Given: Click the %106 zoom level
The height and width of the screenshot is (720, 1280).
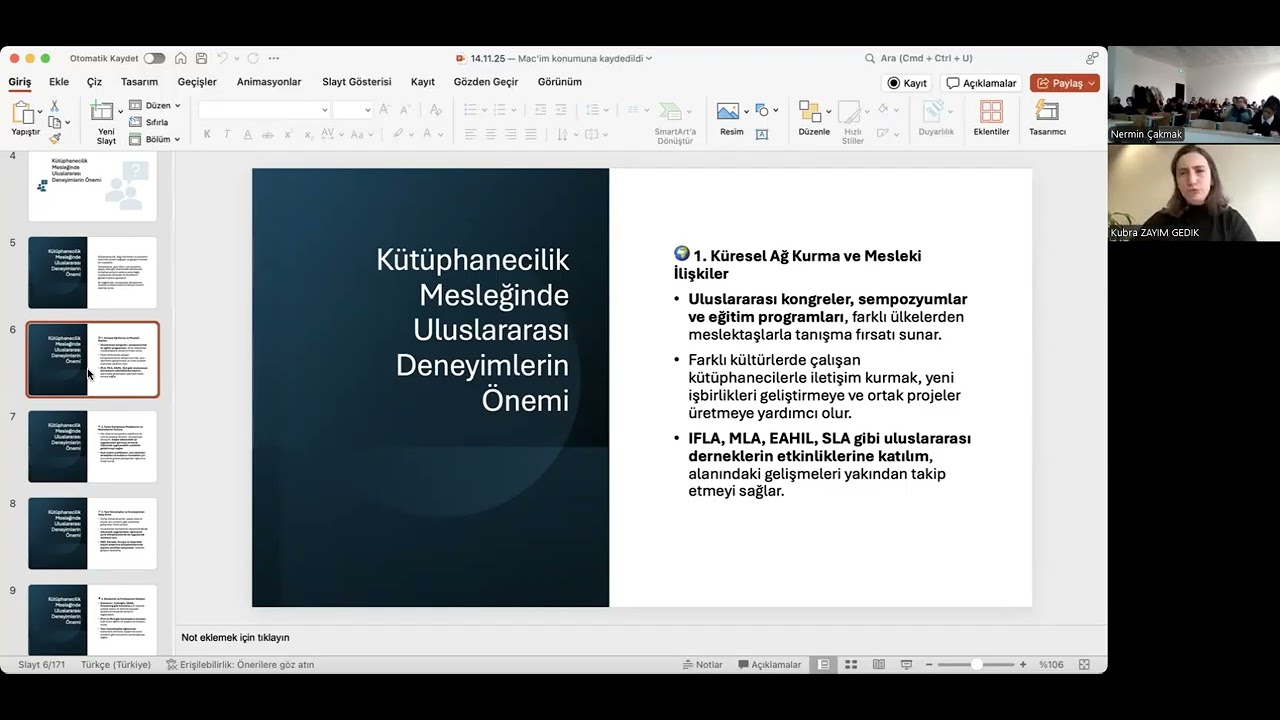Looking at the screenshot, I should [x=1051, y=665].
